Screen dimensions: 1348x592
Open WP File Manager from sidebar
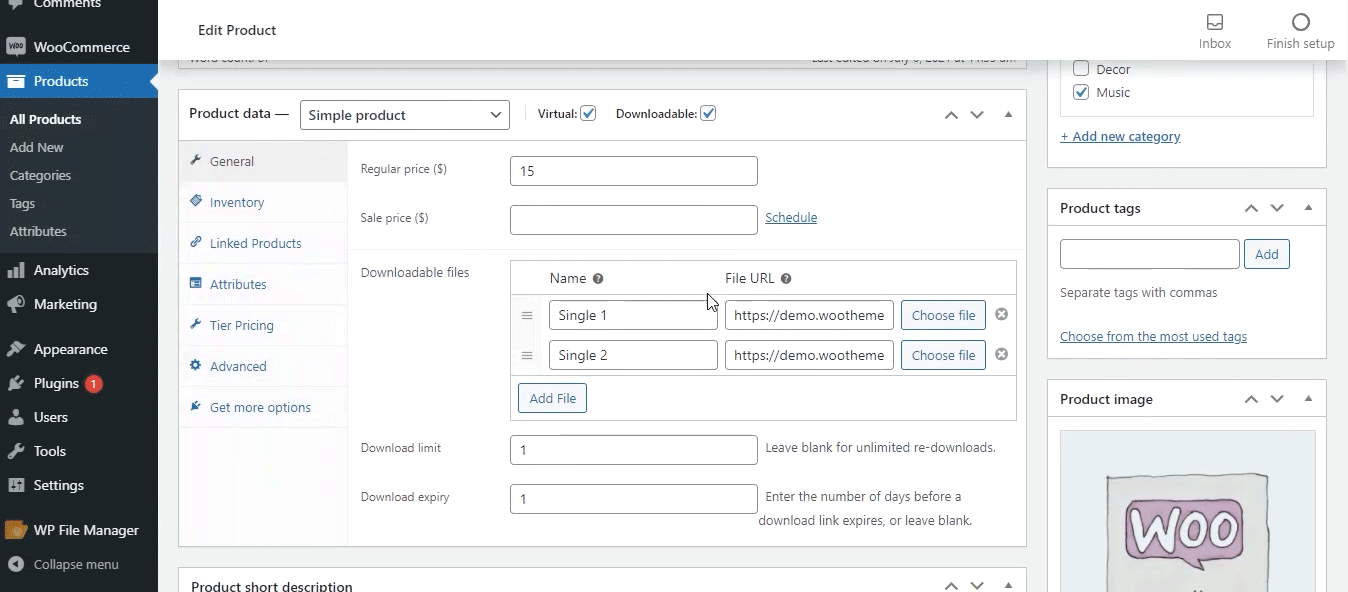click(x=86, y=530)
